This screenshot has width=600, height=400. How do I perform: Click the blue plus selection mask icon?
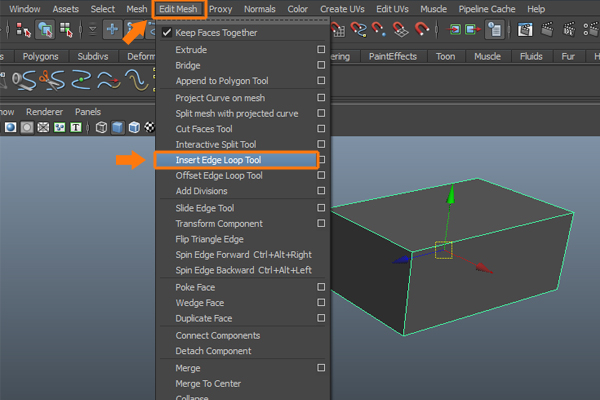pyautogui.click(x=111, y=29)
